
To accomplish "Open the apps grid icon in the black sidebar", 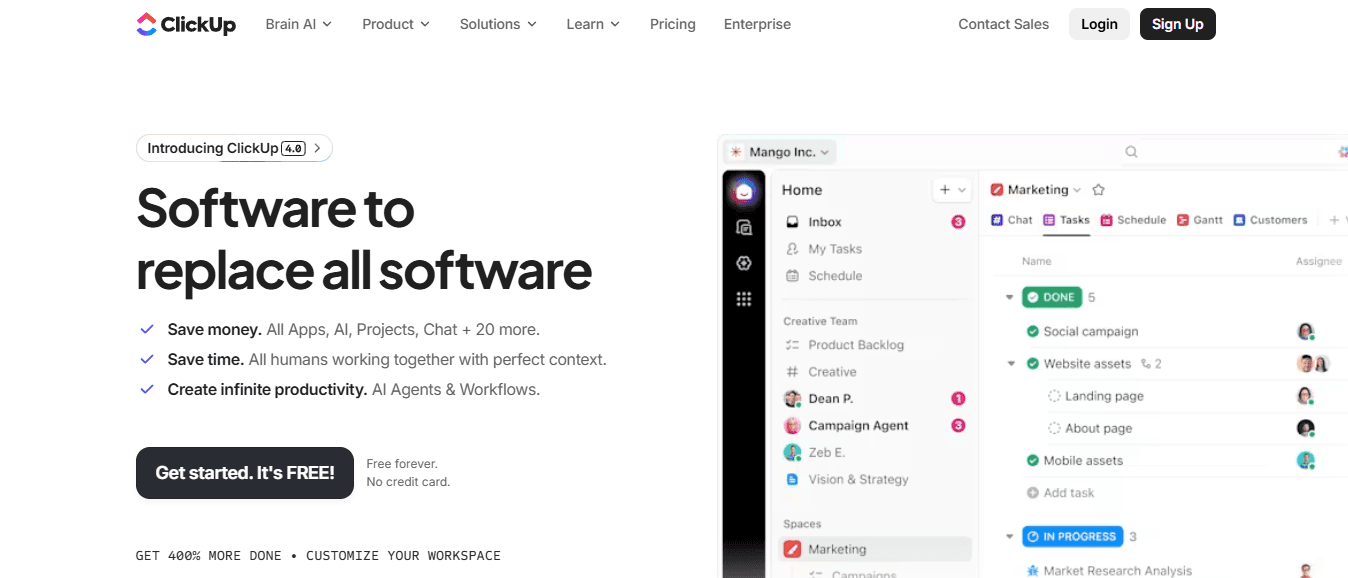I will point(743,298).
